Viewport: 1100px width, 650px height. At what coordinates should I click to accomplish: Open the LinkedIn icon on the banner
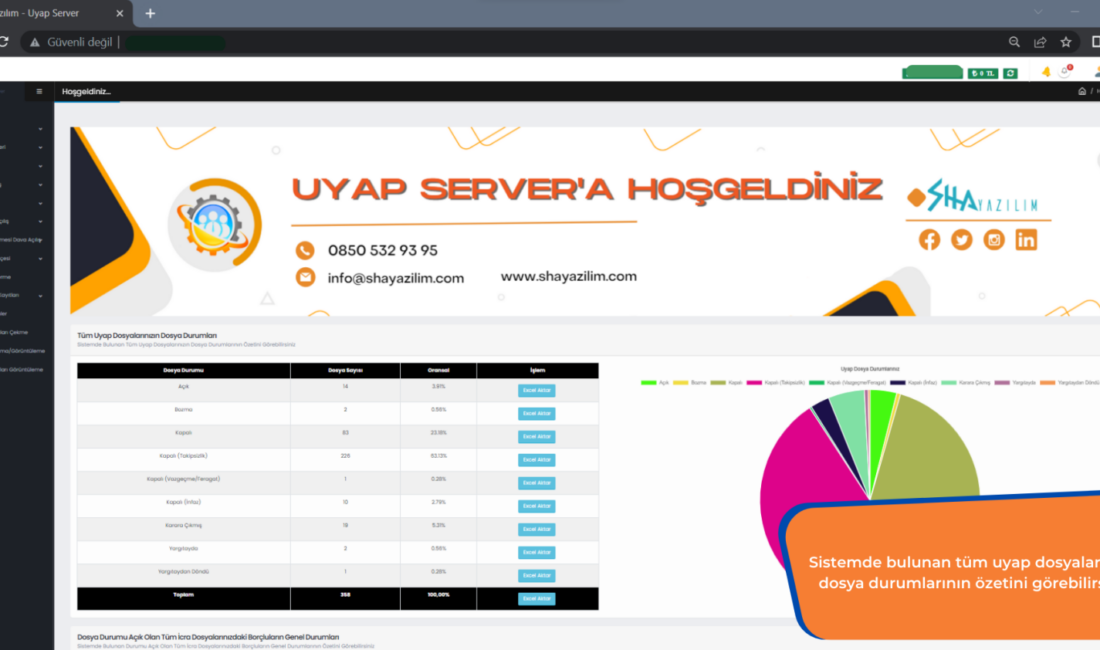pyautogui.click(x=1025, y=239)
